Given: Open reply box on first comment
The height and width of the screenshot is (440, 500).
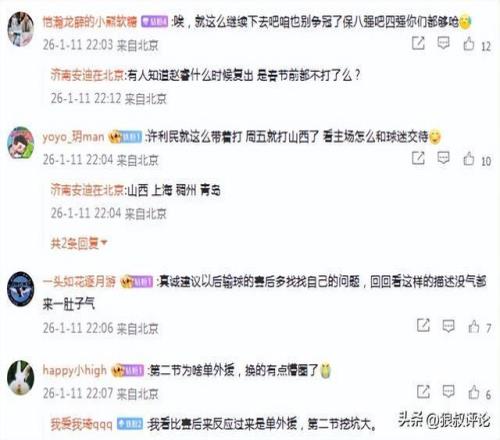Looking at the screenshot, I should tap(443, 43).
